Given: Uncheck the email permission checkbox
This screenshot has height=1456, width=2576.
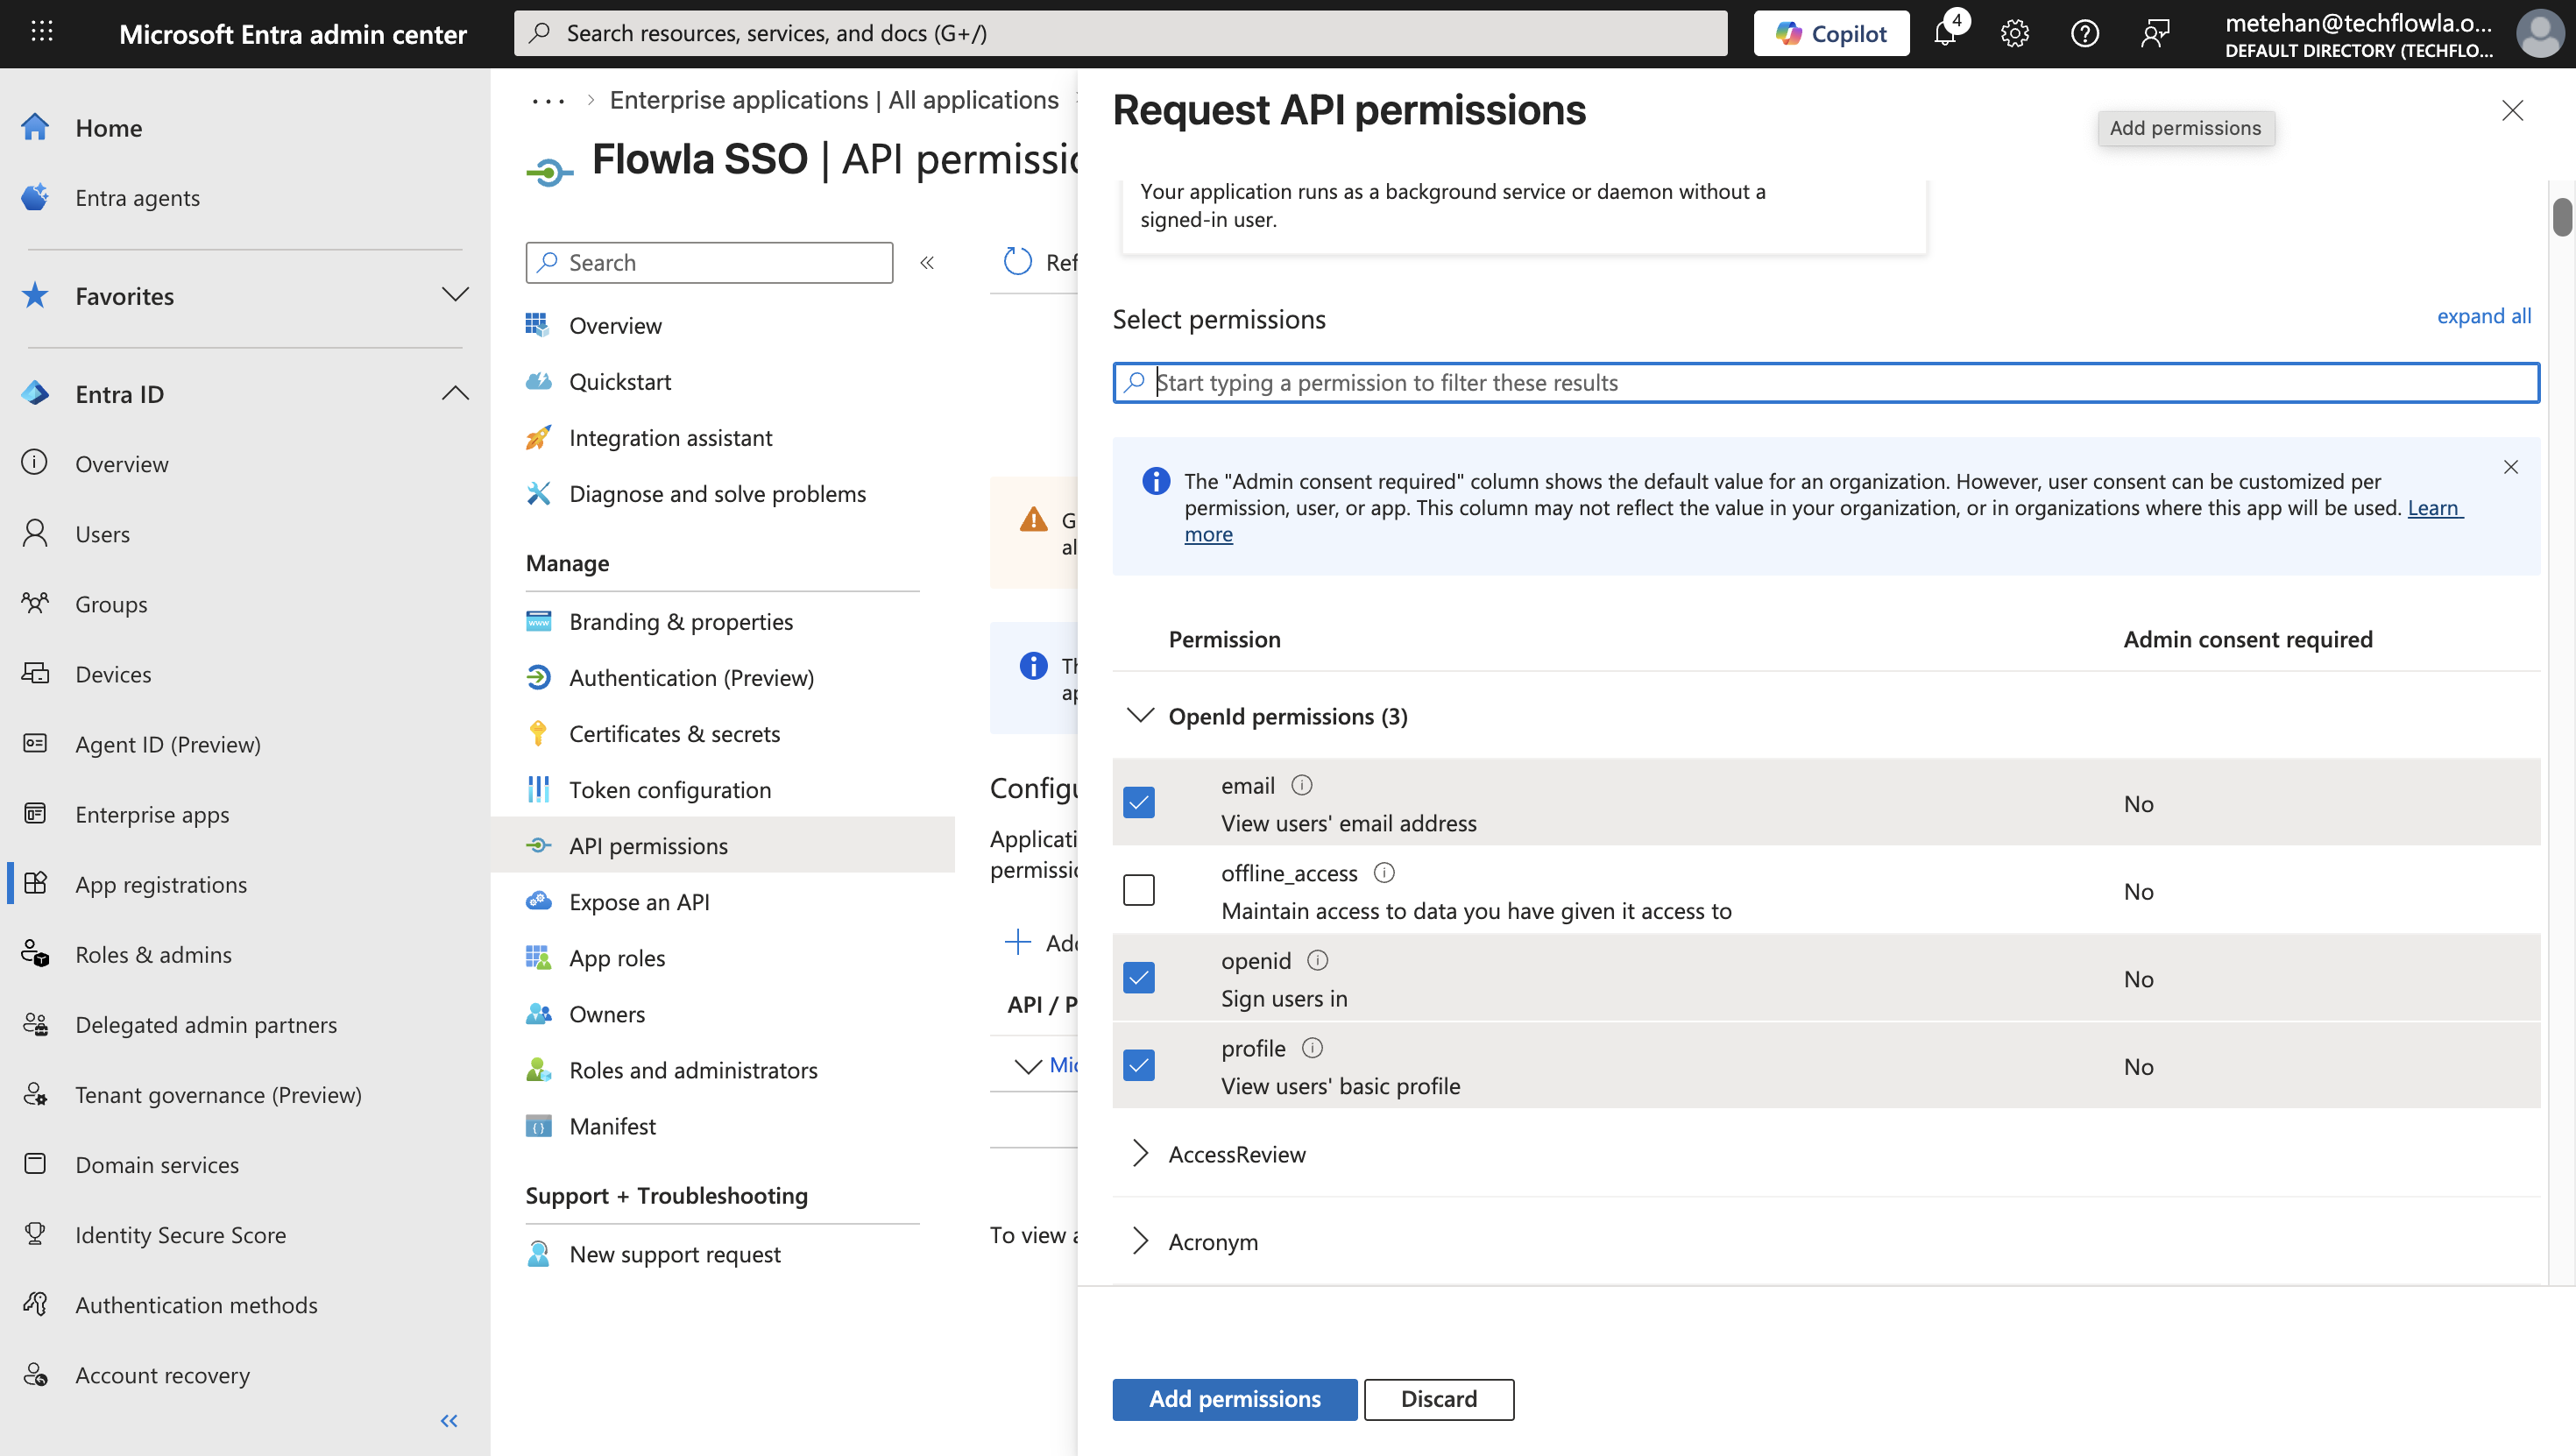Looking at the screenshot, I should tap(1139, 802).
